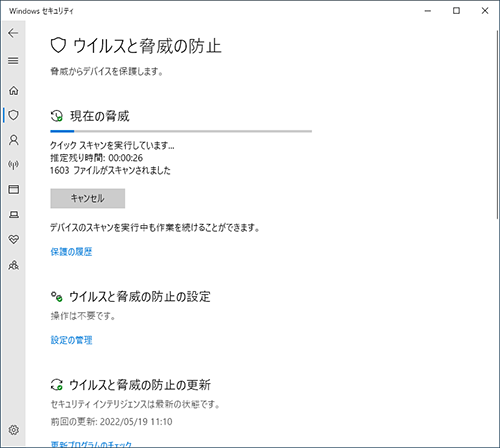Maximize the Windows セキュリティ window
Screen dimensions: 500x448
(x=456, y=11)
